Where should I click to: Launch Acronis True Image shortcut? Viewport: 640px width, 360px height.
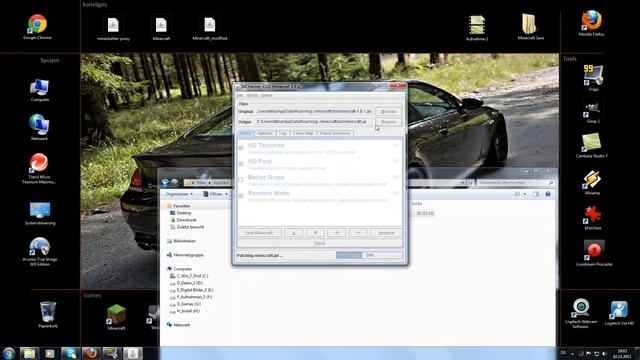coord(40,252)
